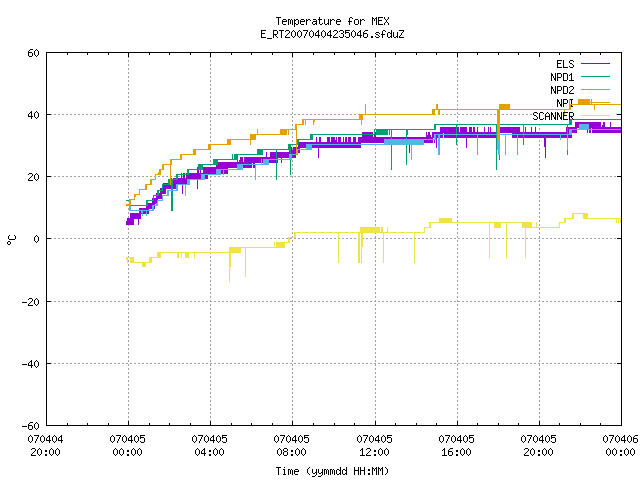Click the light blue NPD2 legend line sample
The width and height of the screenshot is (640, 480).
[595, 90]
